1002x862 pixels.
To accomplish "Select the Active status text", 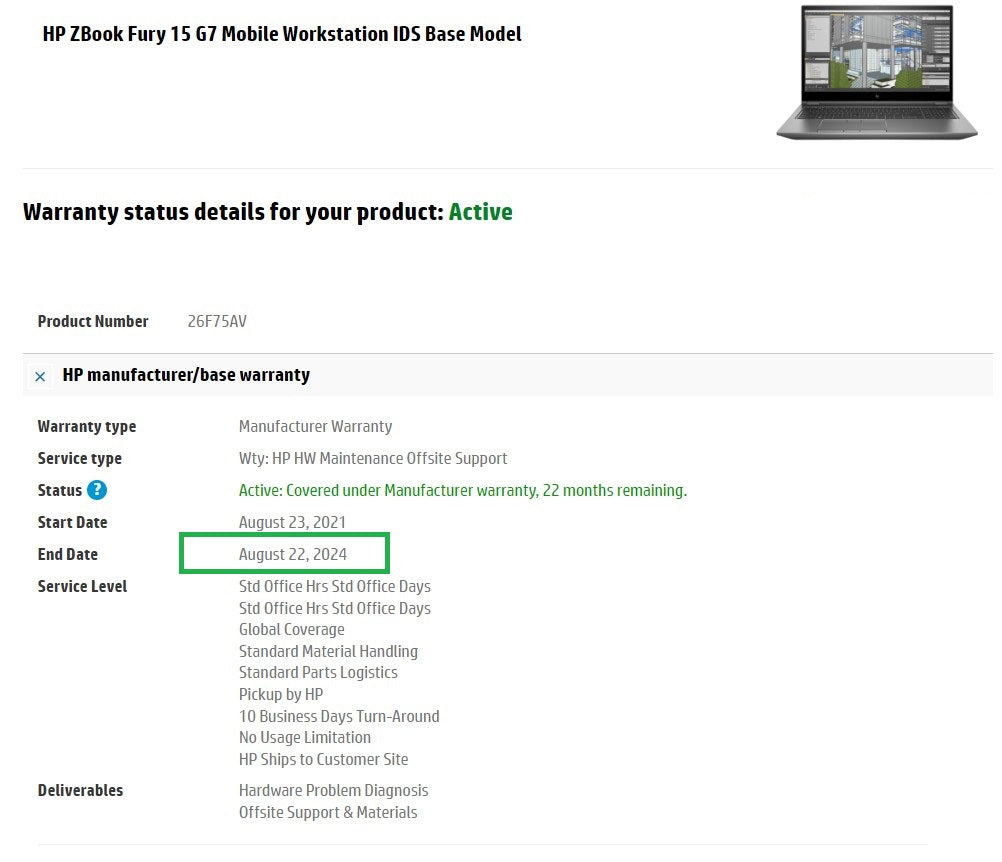I will click(x=480, y=212).
